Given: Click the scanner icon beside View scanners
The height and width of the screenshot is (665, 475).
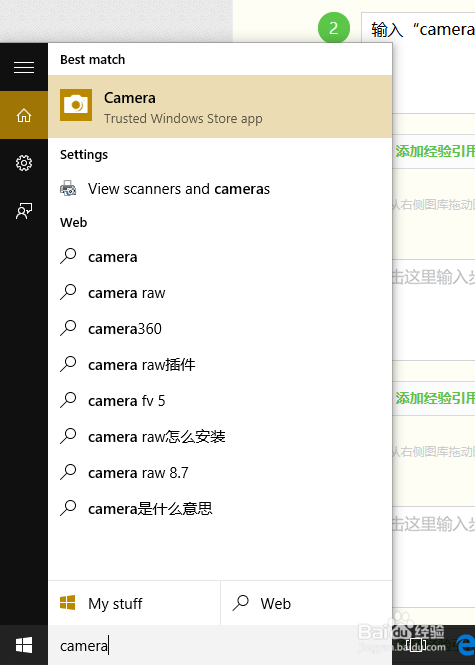Looking at the screenshot, I should click(68, 188).
